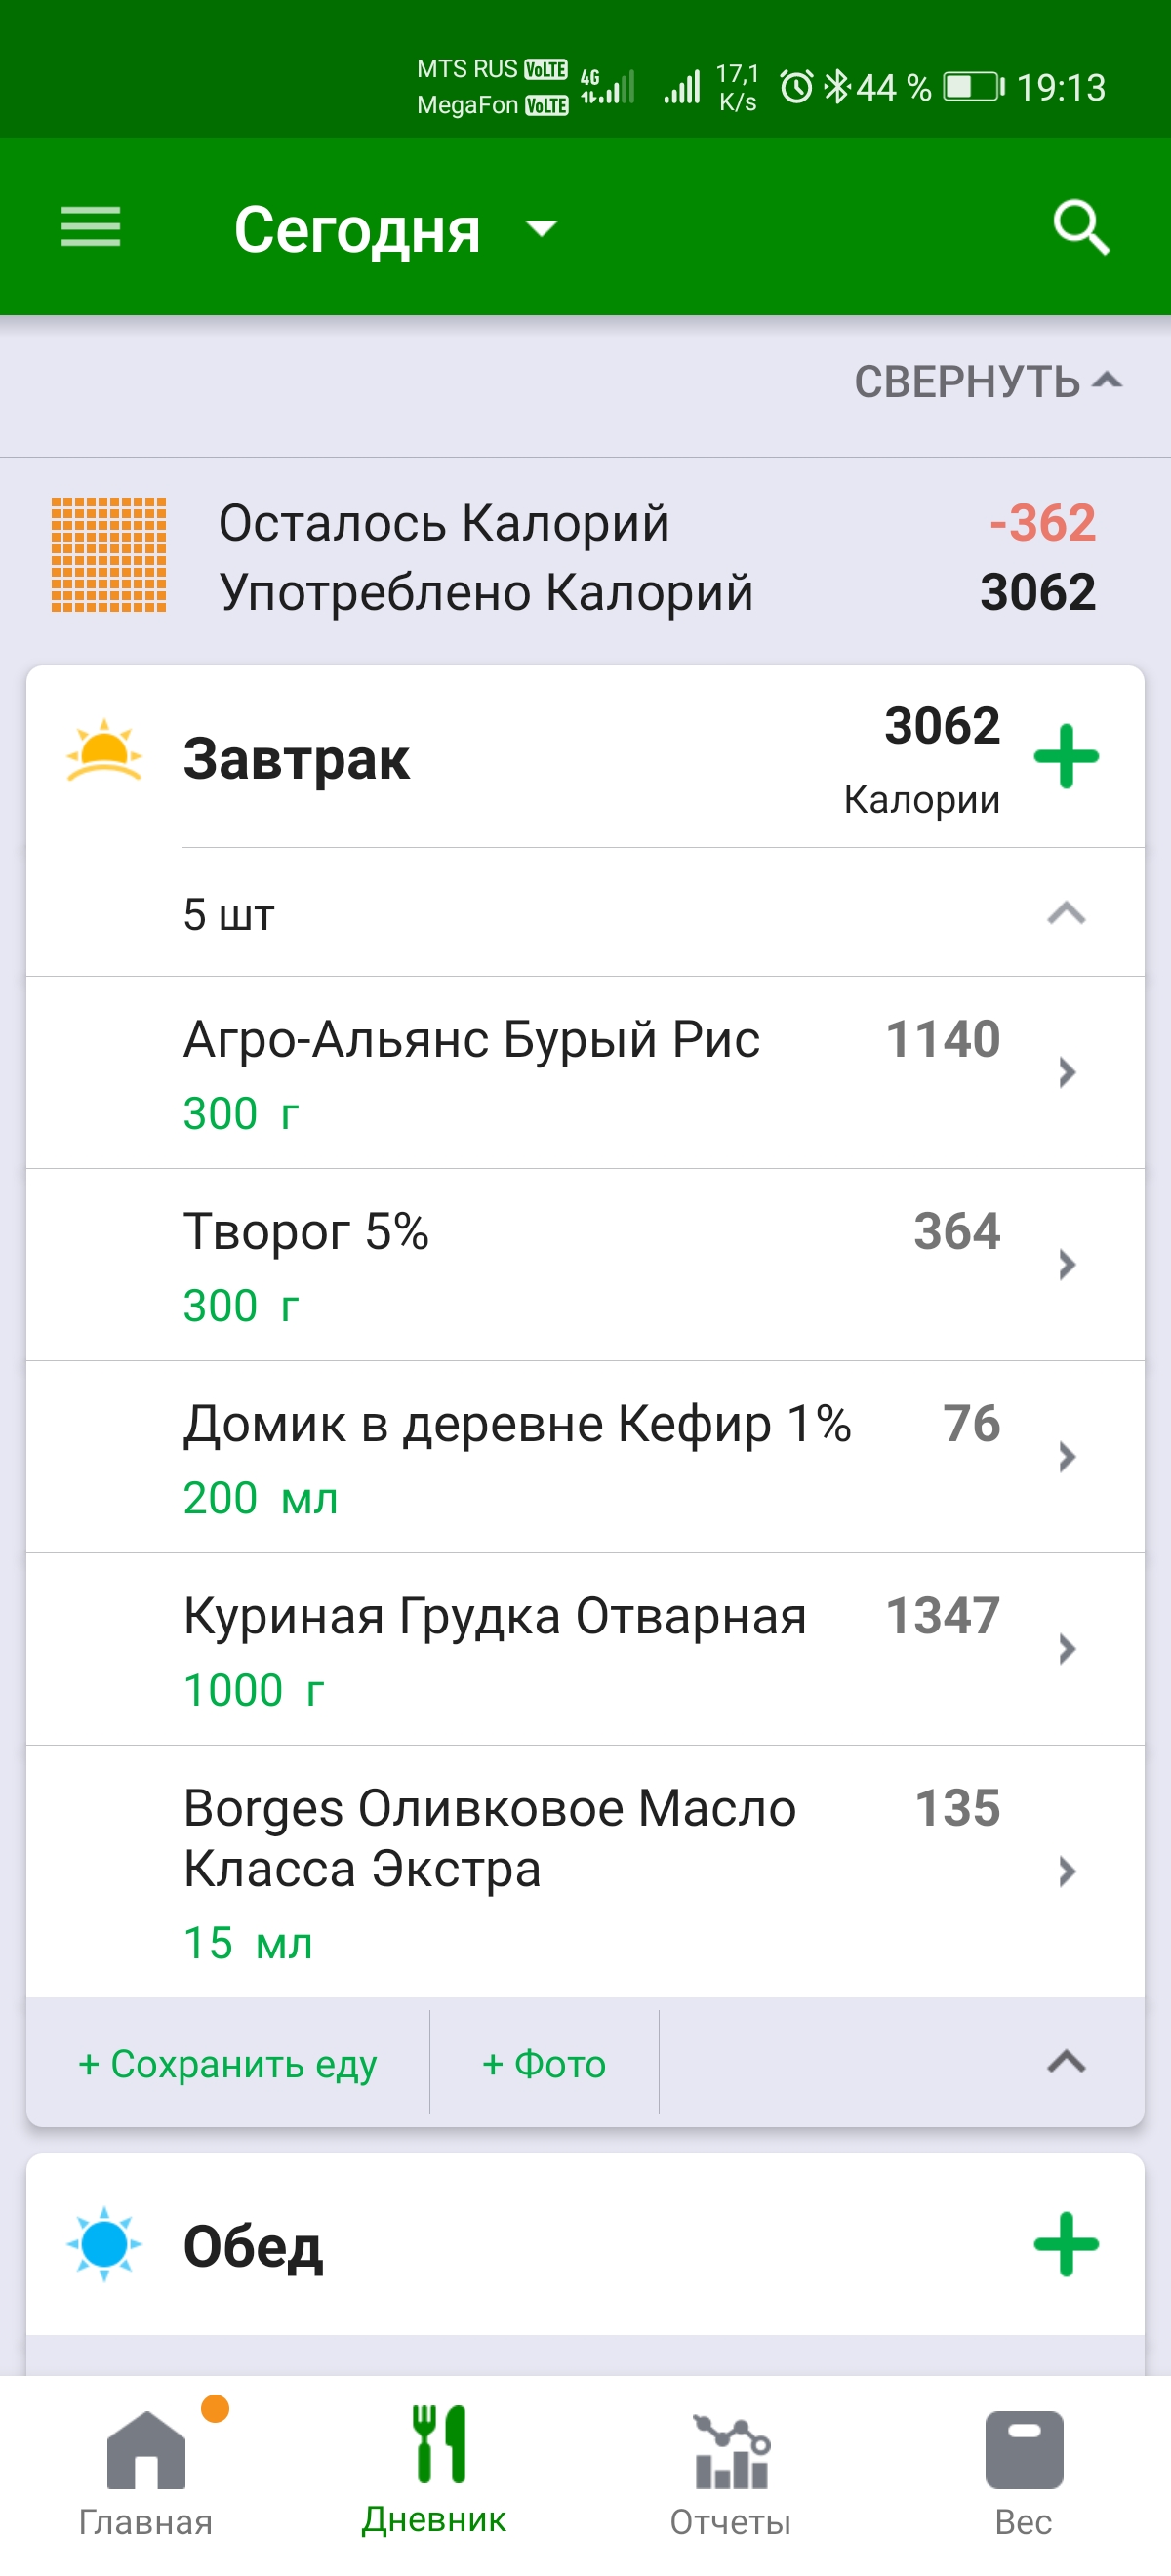Viewport: 1171px width, 2576px height.
Task: Add food to Обед with plus icon
Action: (x=1066, y=2244)
